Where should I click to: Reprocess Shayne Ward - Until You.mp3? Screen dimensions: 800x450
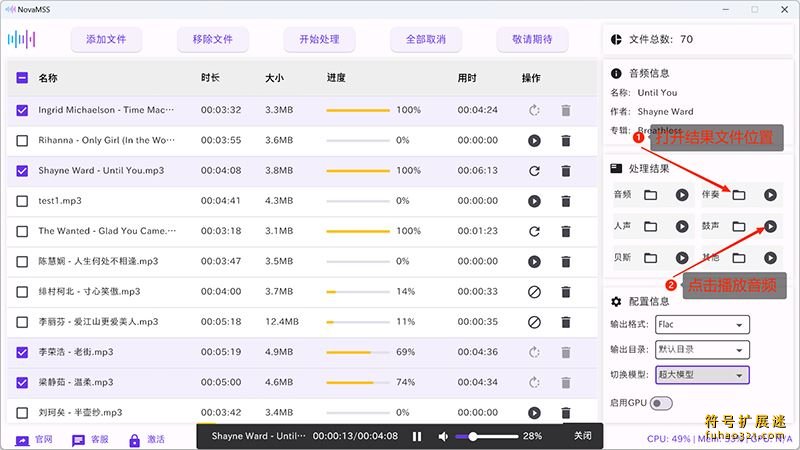534,171
